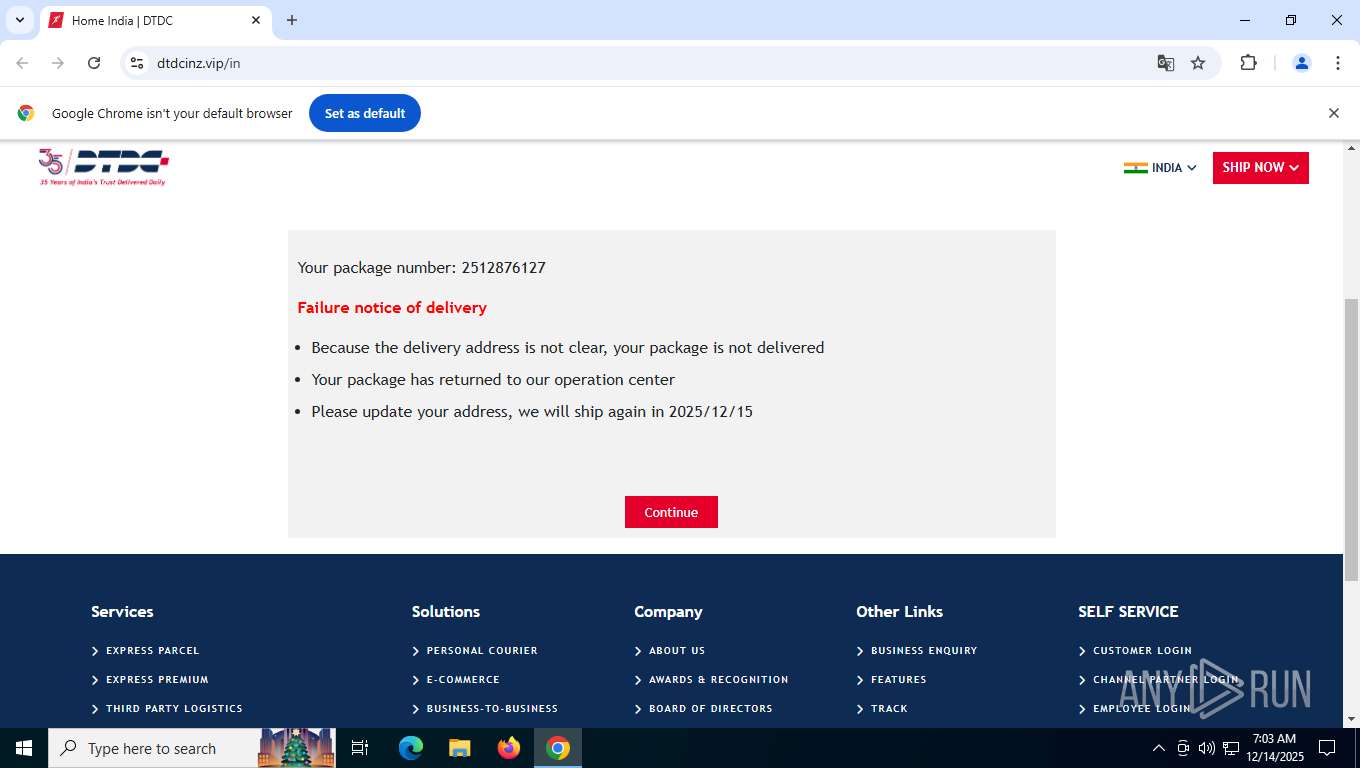The height and width of the screenshot is (768, 1360).
Task: Click the scrollbar down arrow
Action: (x=1351, y=719)
